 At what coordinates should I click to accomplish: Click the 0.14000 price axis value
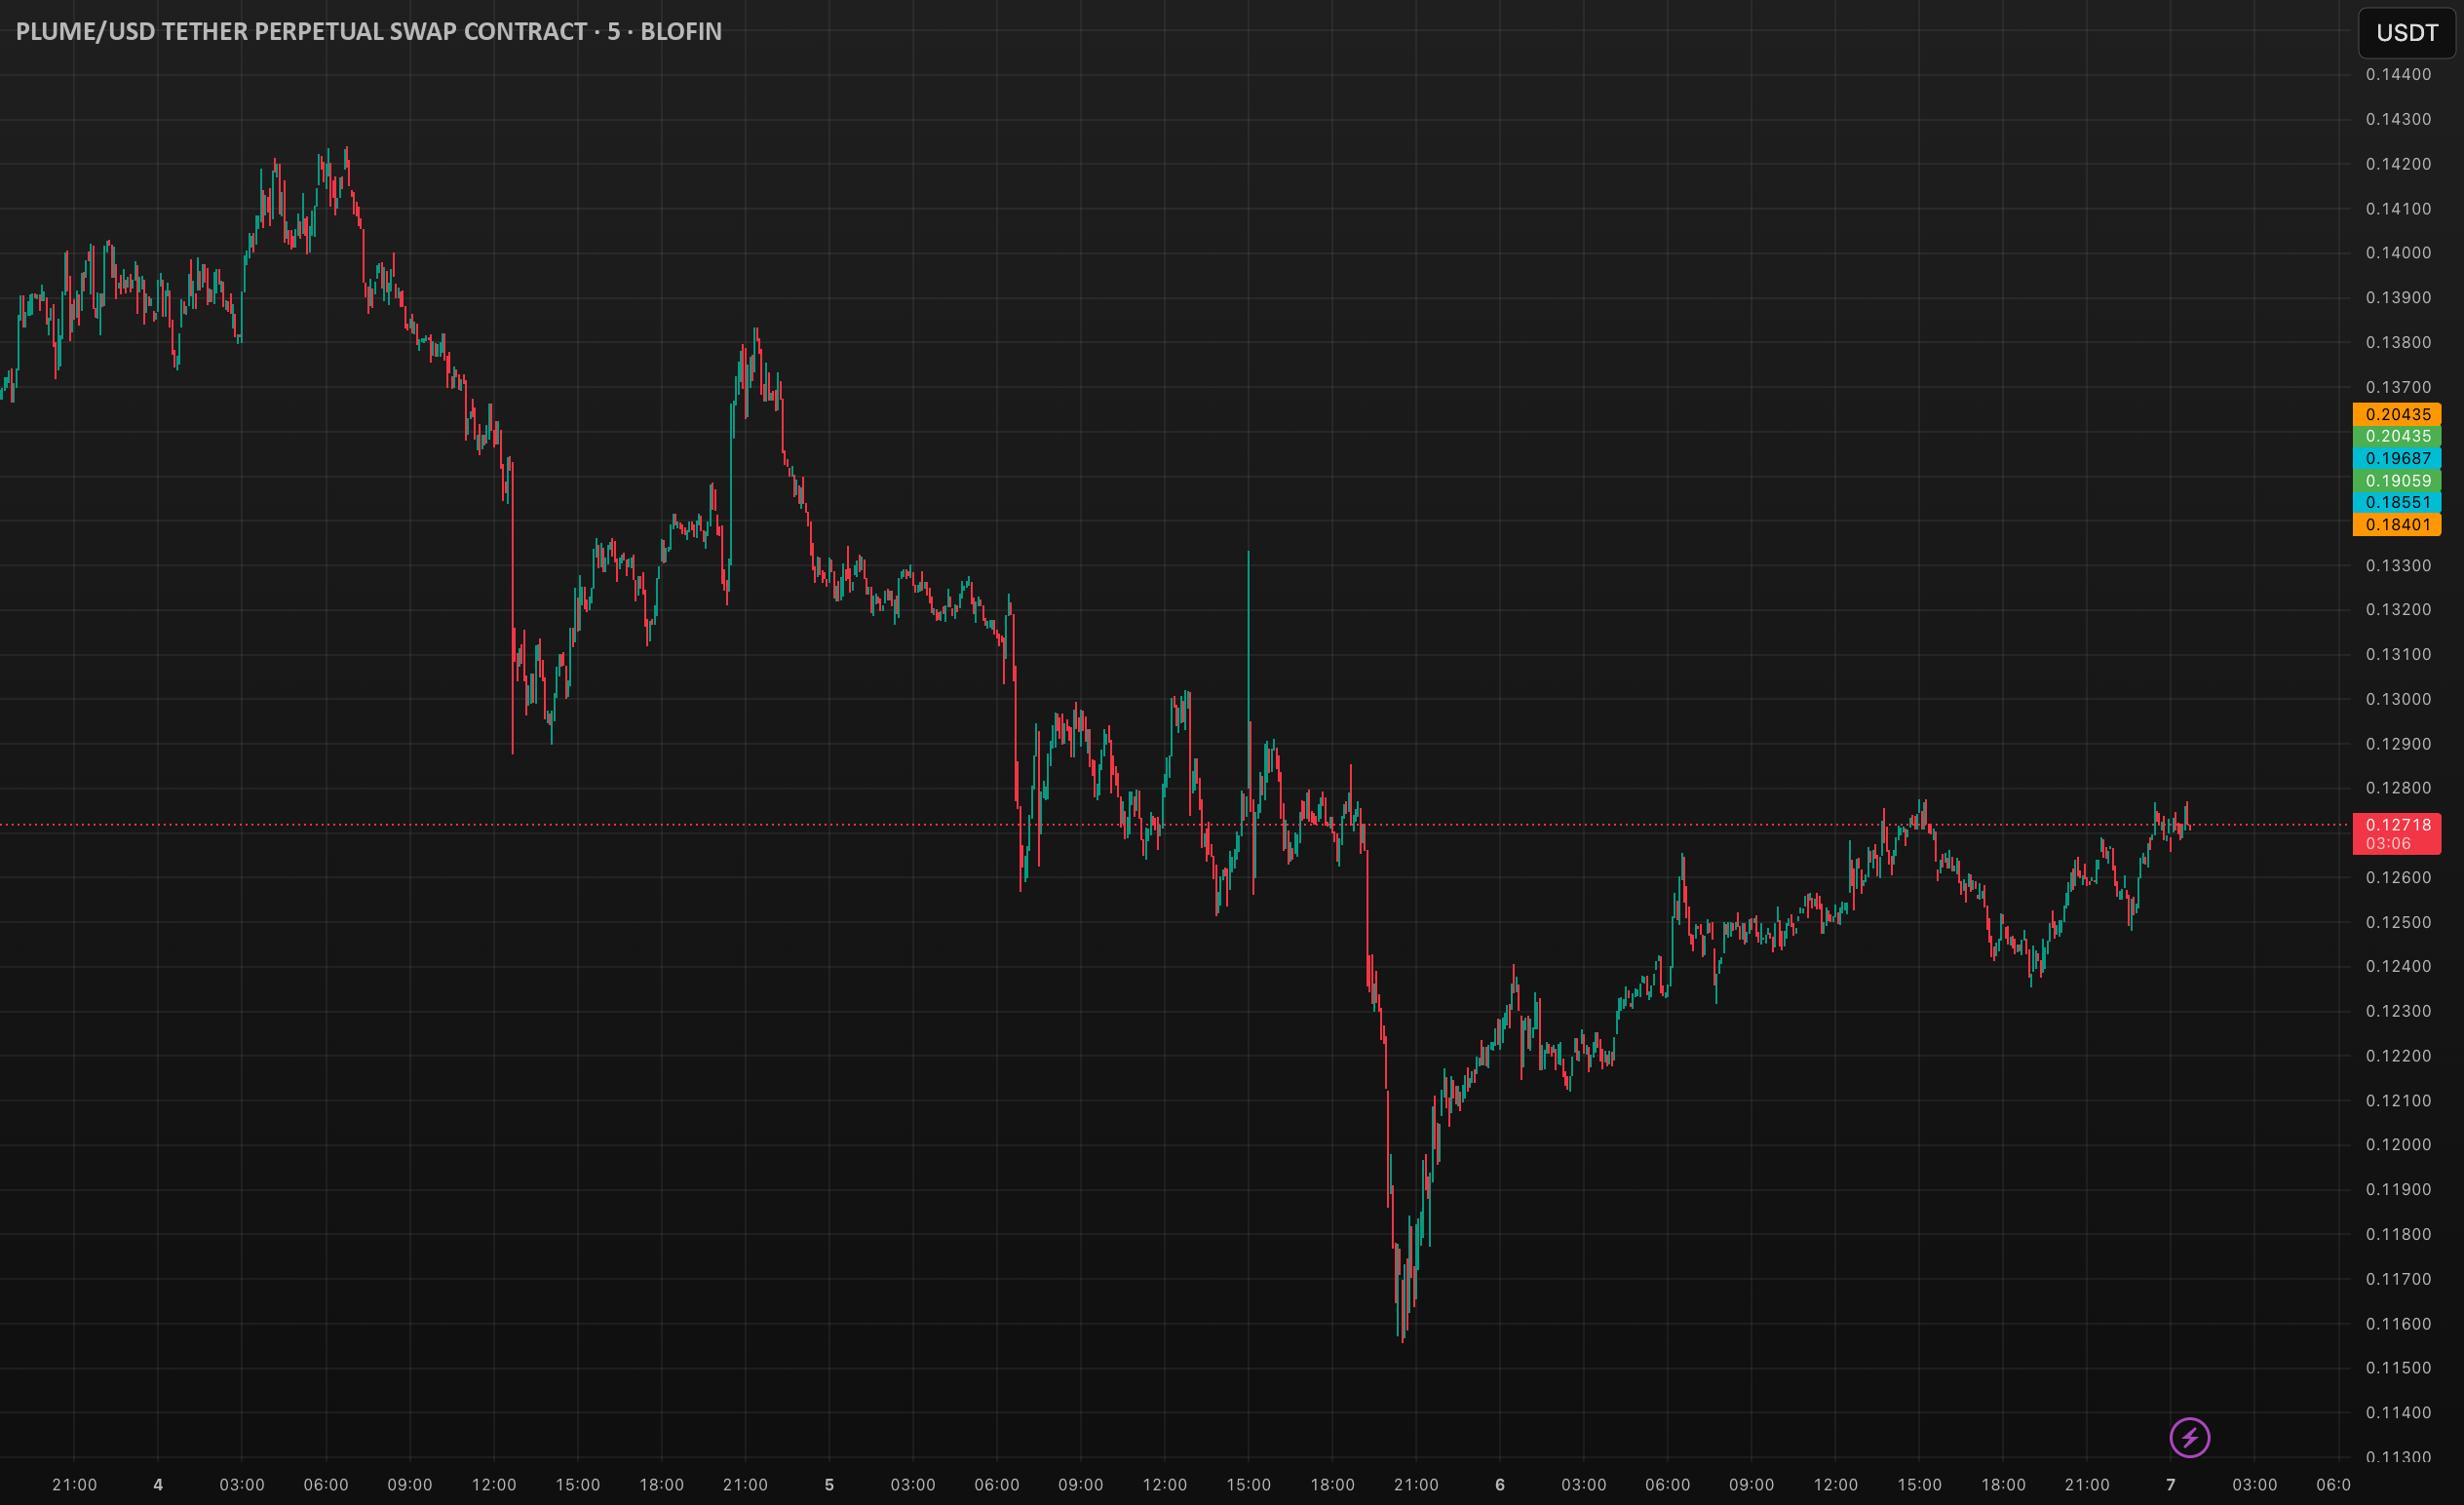[2398, 253]
